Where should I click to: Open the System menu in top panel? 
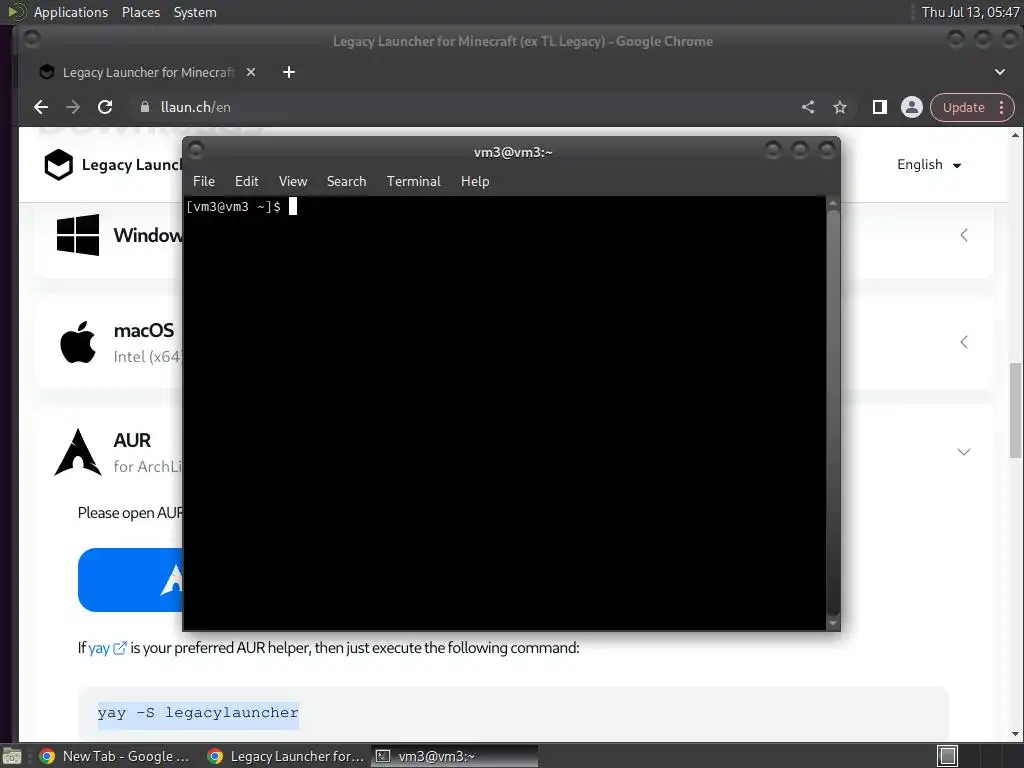pos(195,12)
